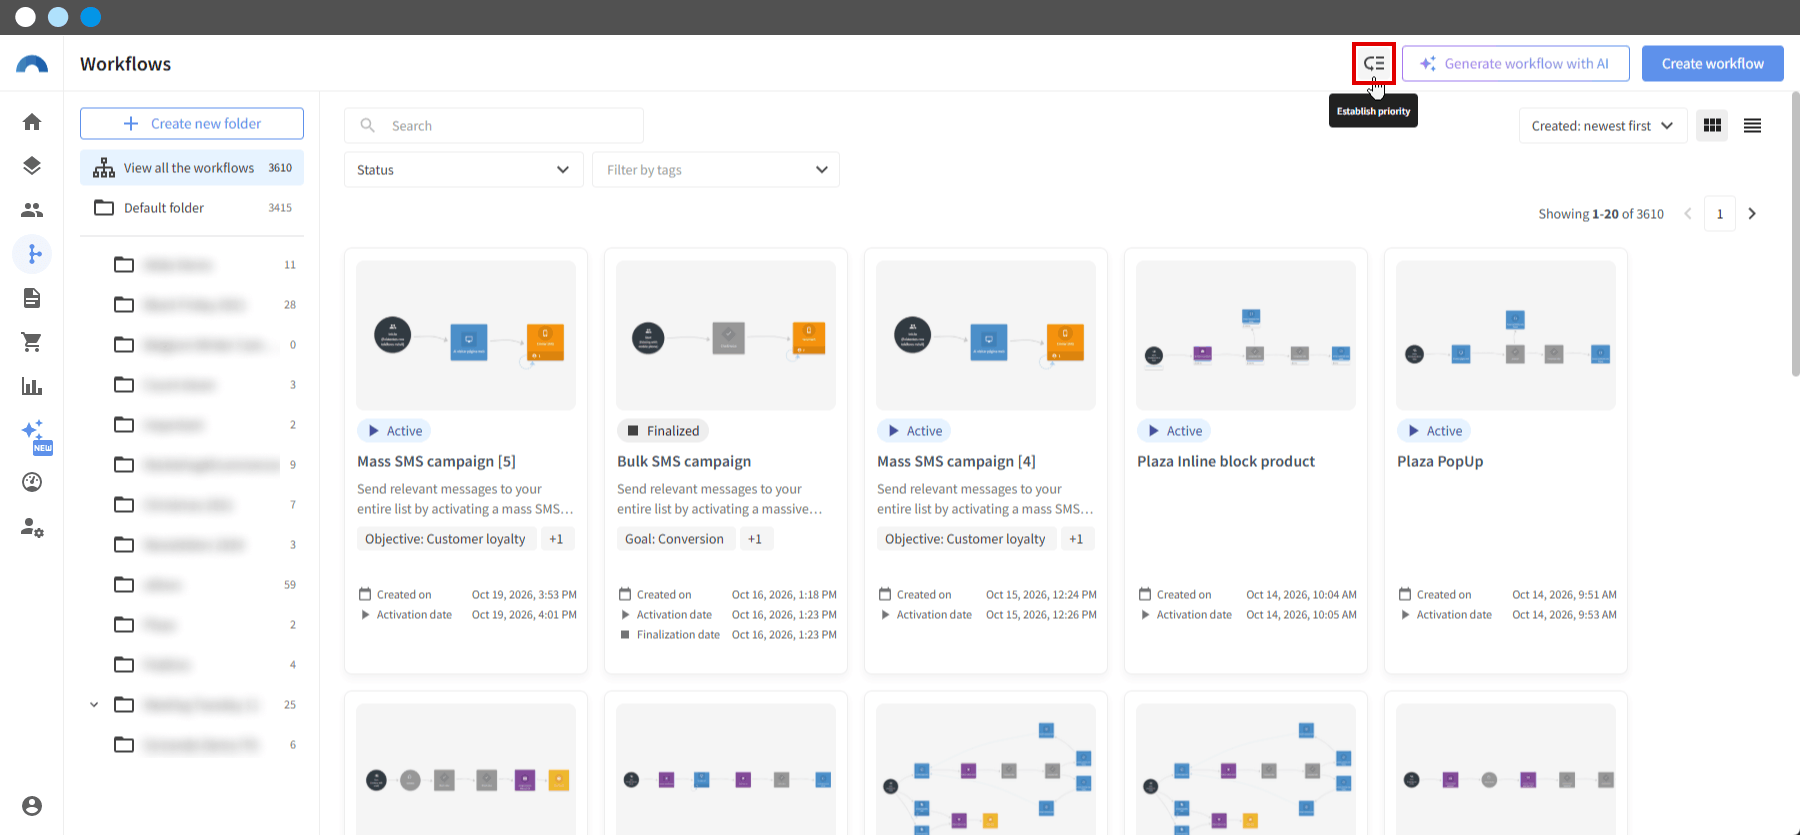Open the Filter by tags dropdown
Viewport: 1800px width, 835px height.
(x=716, y=170)
